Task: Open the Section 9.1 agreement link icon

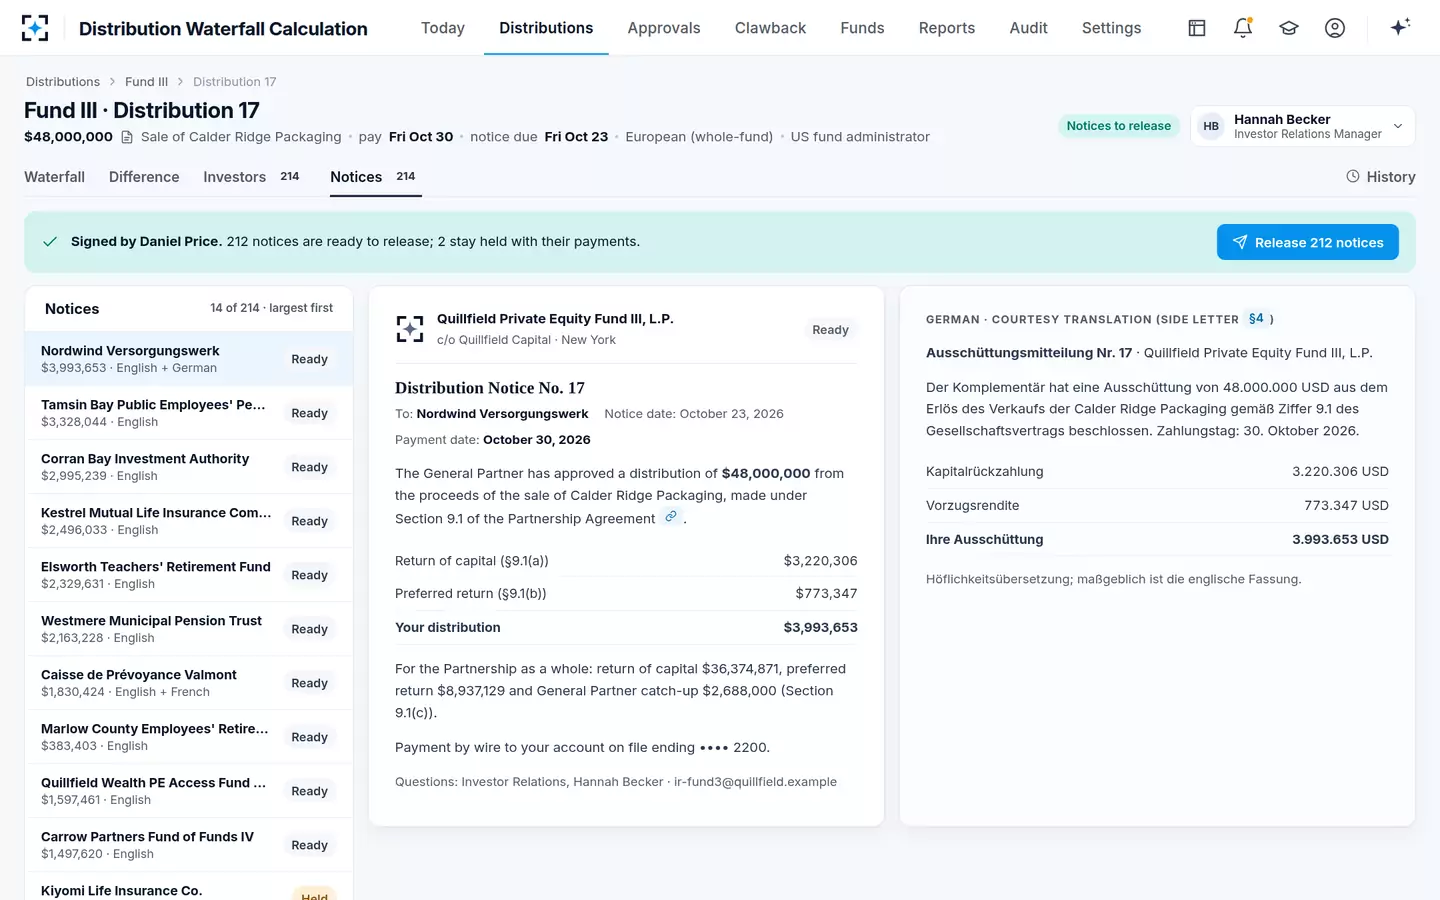Action: click(x=671, y=517)
